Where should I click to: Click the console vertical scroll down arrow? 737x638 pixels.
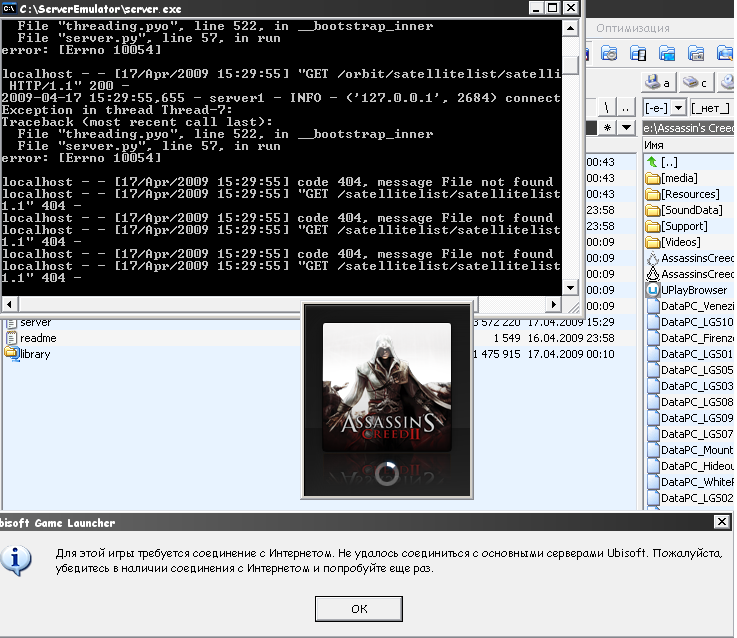pyautogui.click(x=570, y=288)
